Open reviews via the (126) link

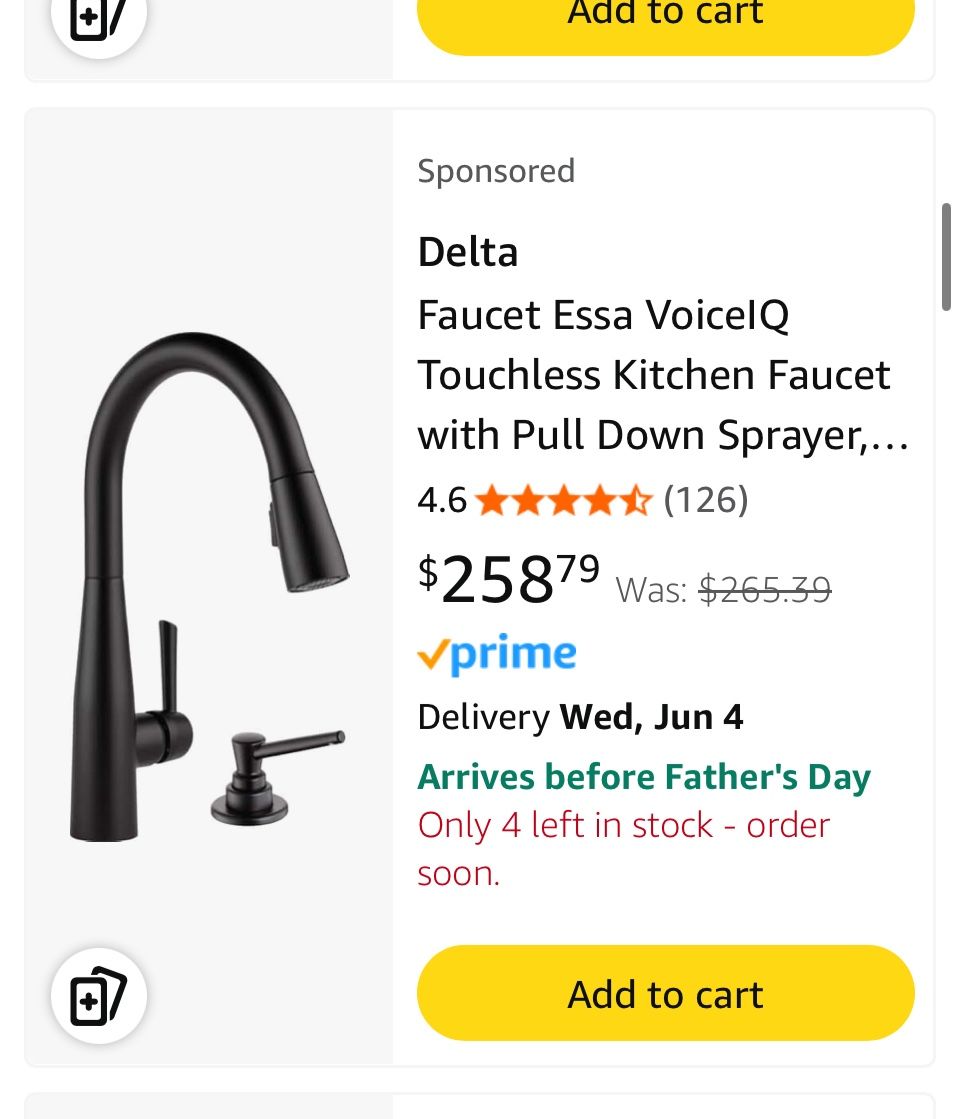705,498
